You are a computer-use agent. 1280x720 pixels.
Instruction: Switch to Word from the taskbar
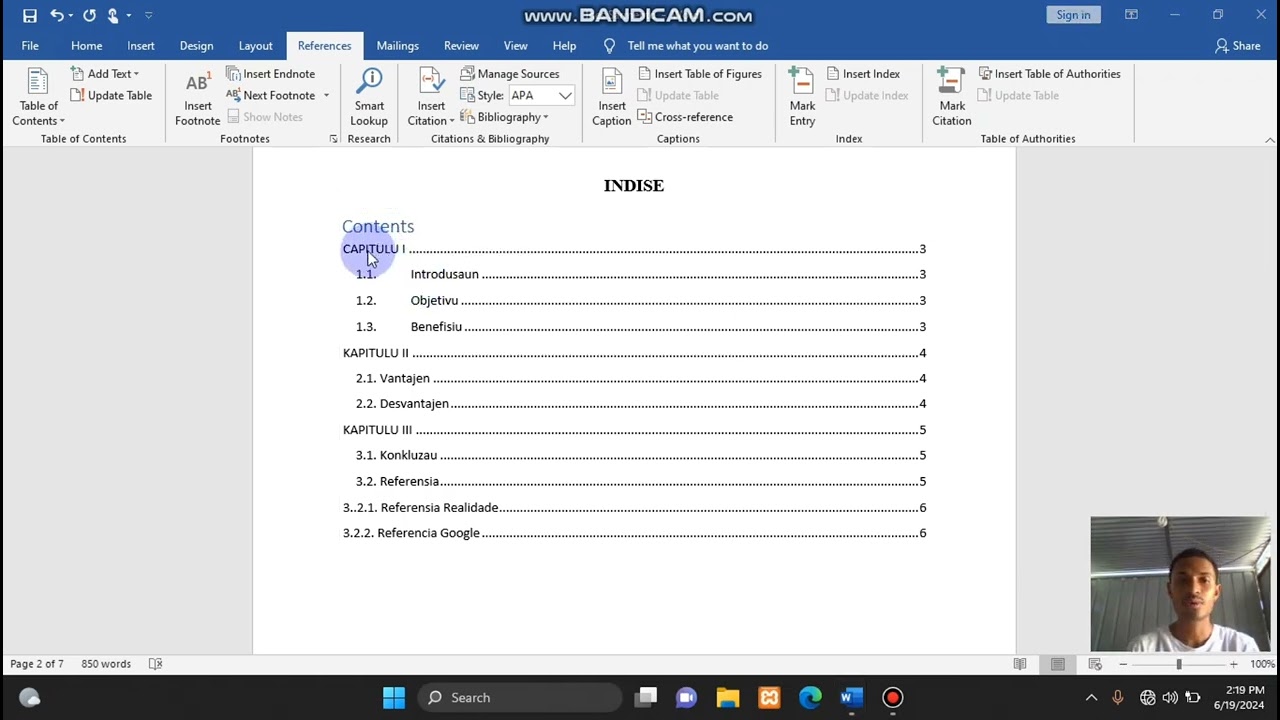coord(851,698)
